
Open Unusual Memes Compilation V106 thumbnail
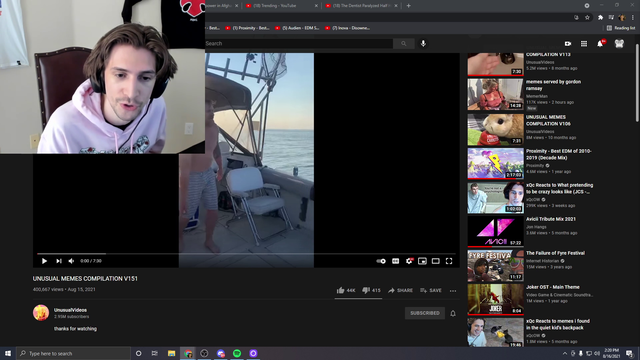tap(496, 130)
